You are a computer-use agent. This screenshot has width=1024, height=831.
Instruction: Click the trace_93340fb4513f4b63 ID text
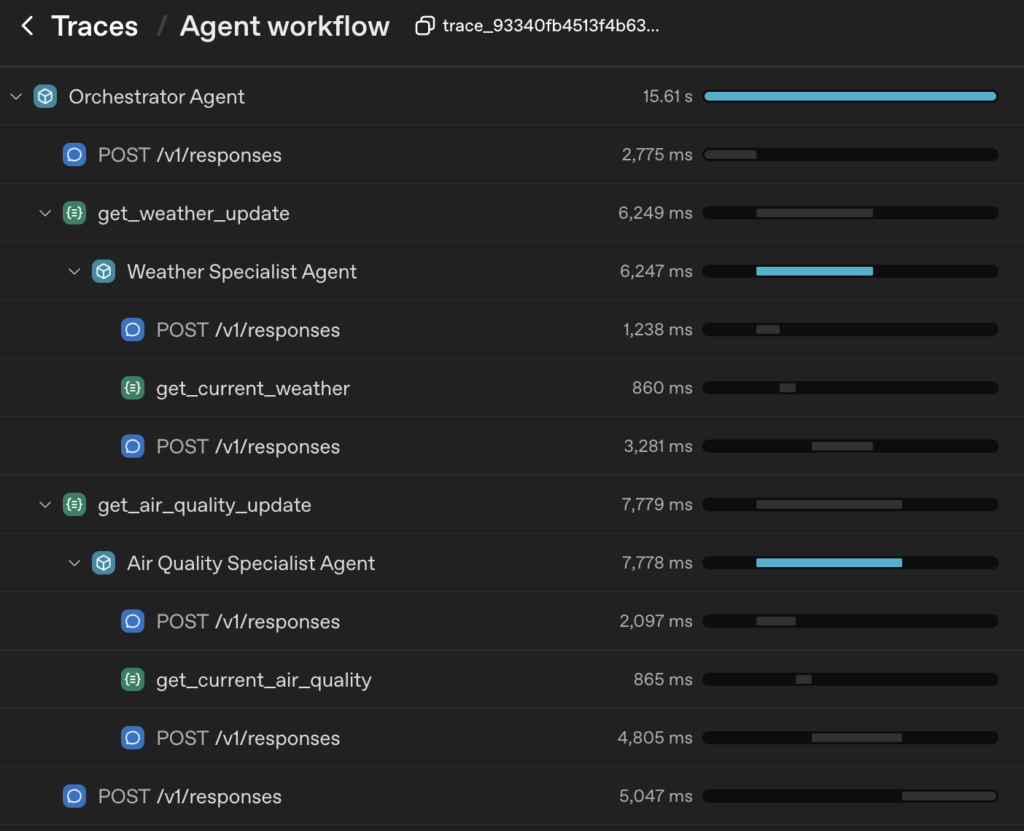click(x=550, y=27)
